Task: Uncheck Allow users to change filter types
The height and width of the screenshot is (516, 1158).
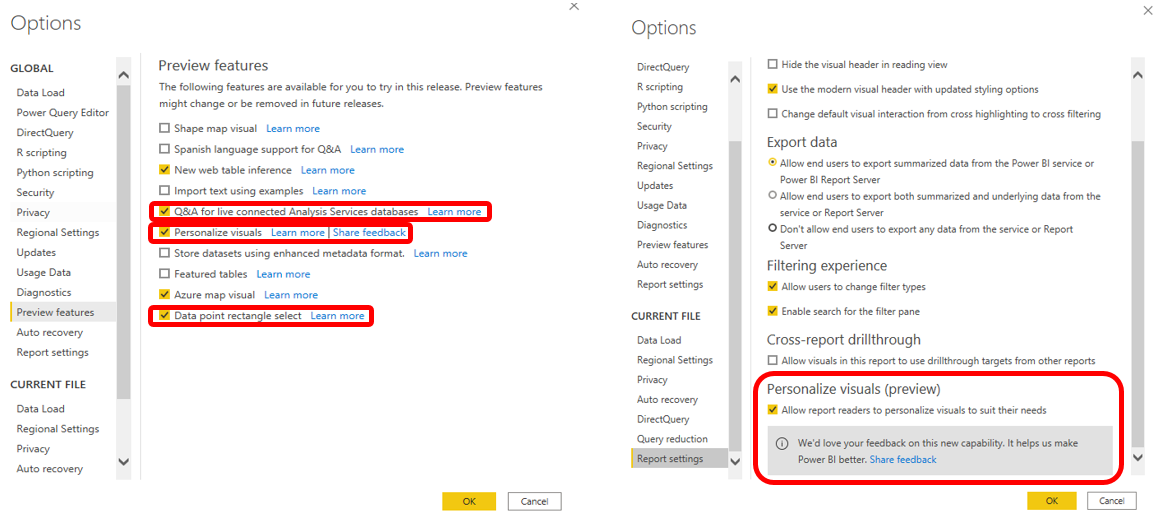Action: click(x=773, y=286)
